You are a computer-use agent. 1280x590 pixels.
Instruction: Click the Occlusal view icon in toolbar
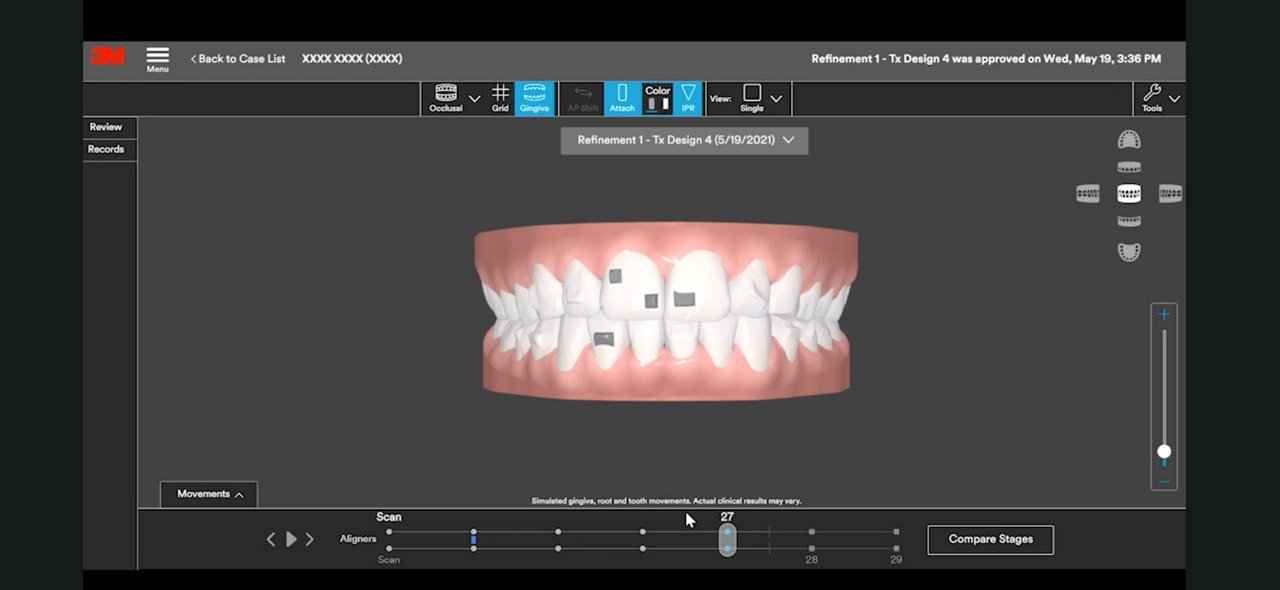click(446, 98)
